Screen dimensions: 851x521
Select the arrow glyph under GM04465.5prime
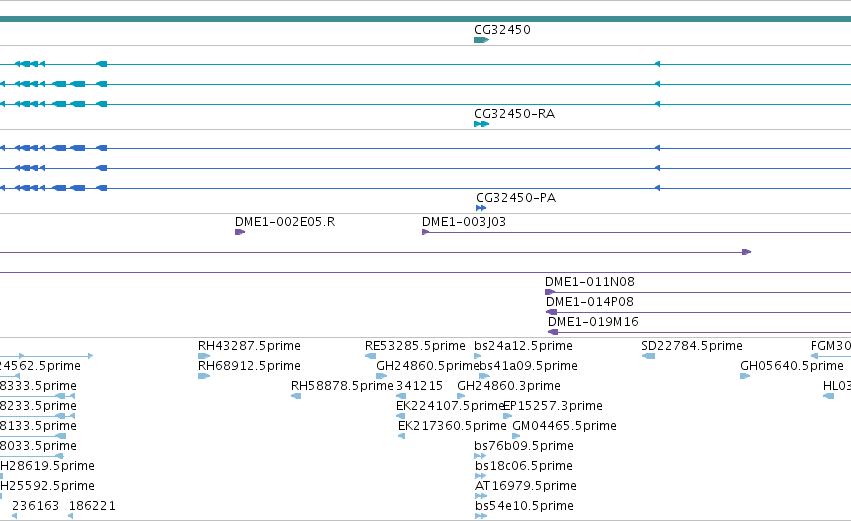tap(516, 436)
